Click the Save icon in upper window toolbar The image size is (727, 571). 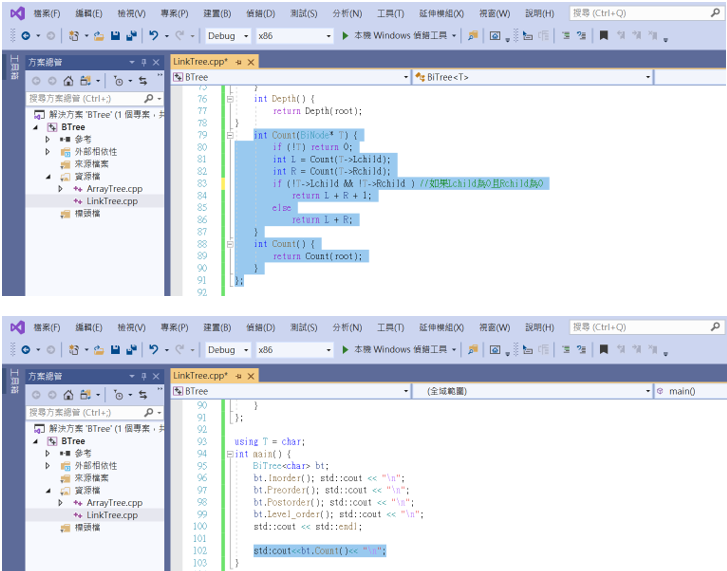(x=115, y=36)
